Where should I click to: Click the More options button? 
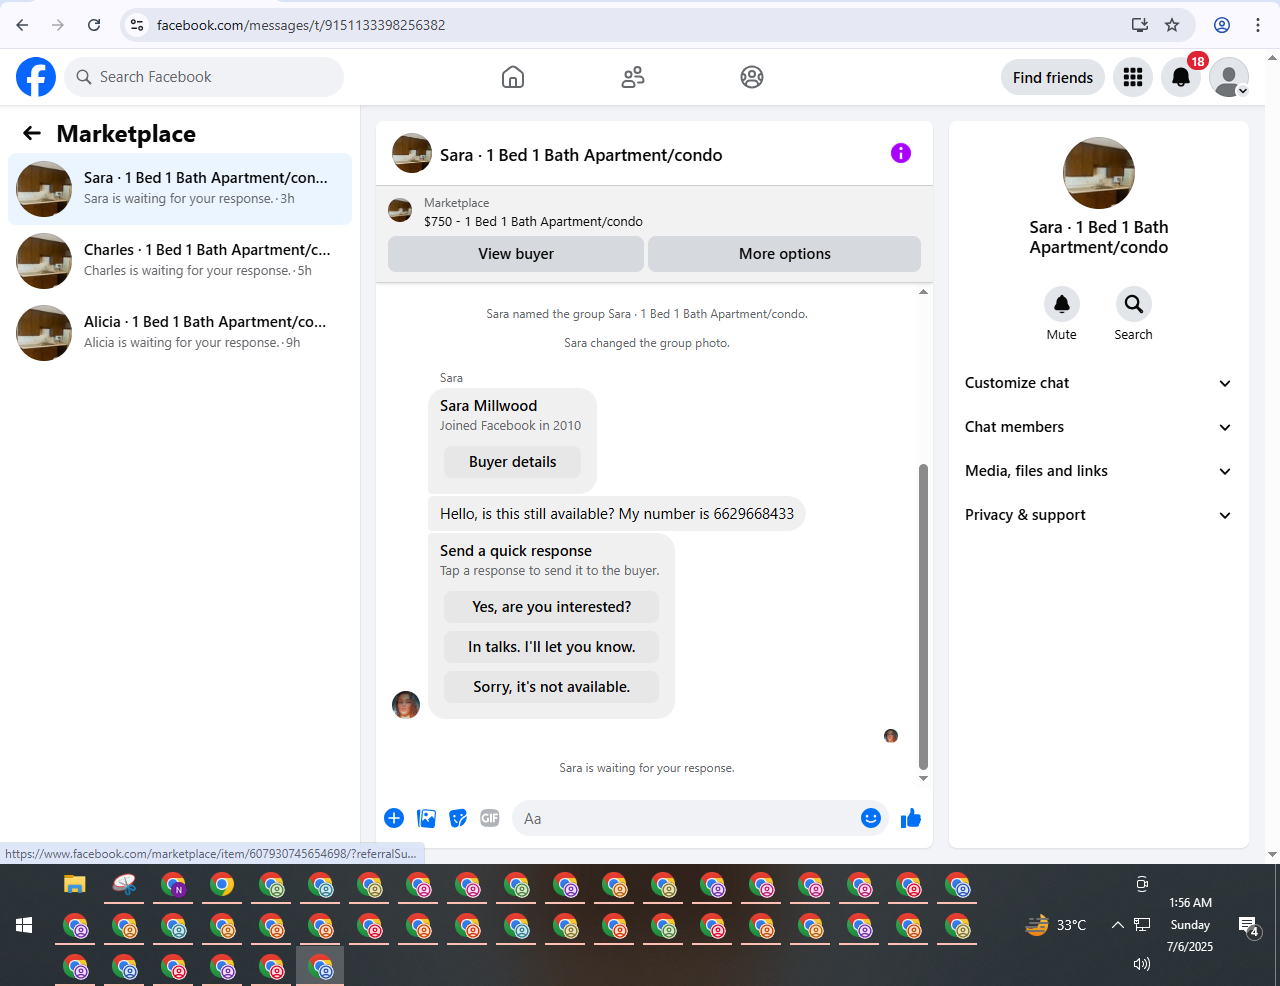pos(785,254)
